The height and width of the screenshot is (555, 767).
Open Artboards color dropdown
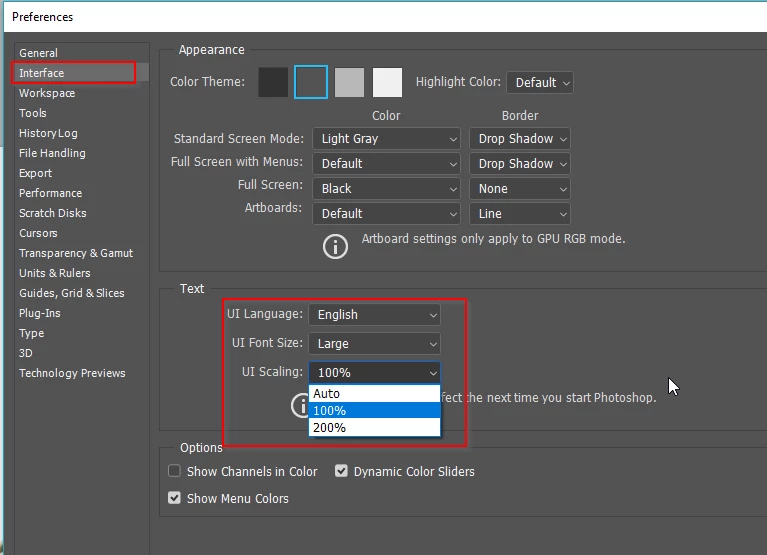tap(386, 214)
